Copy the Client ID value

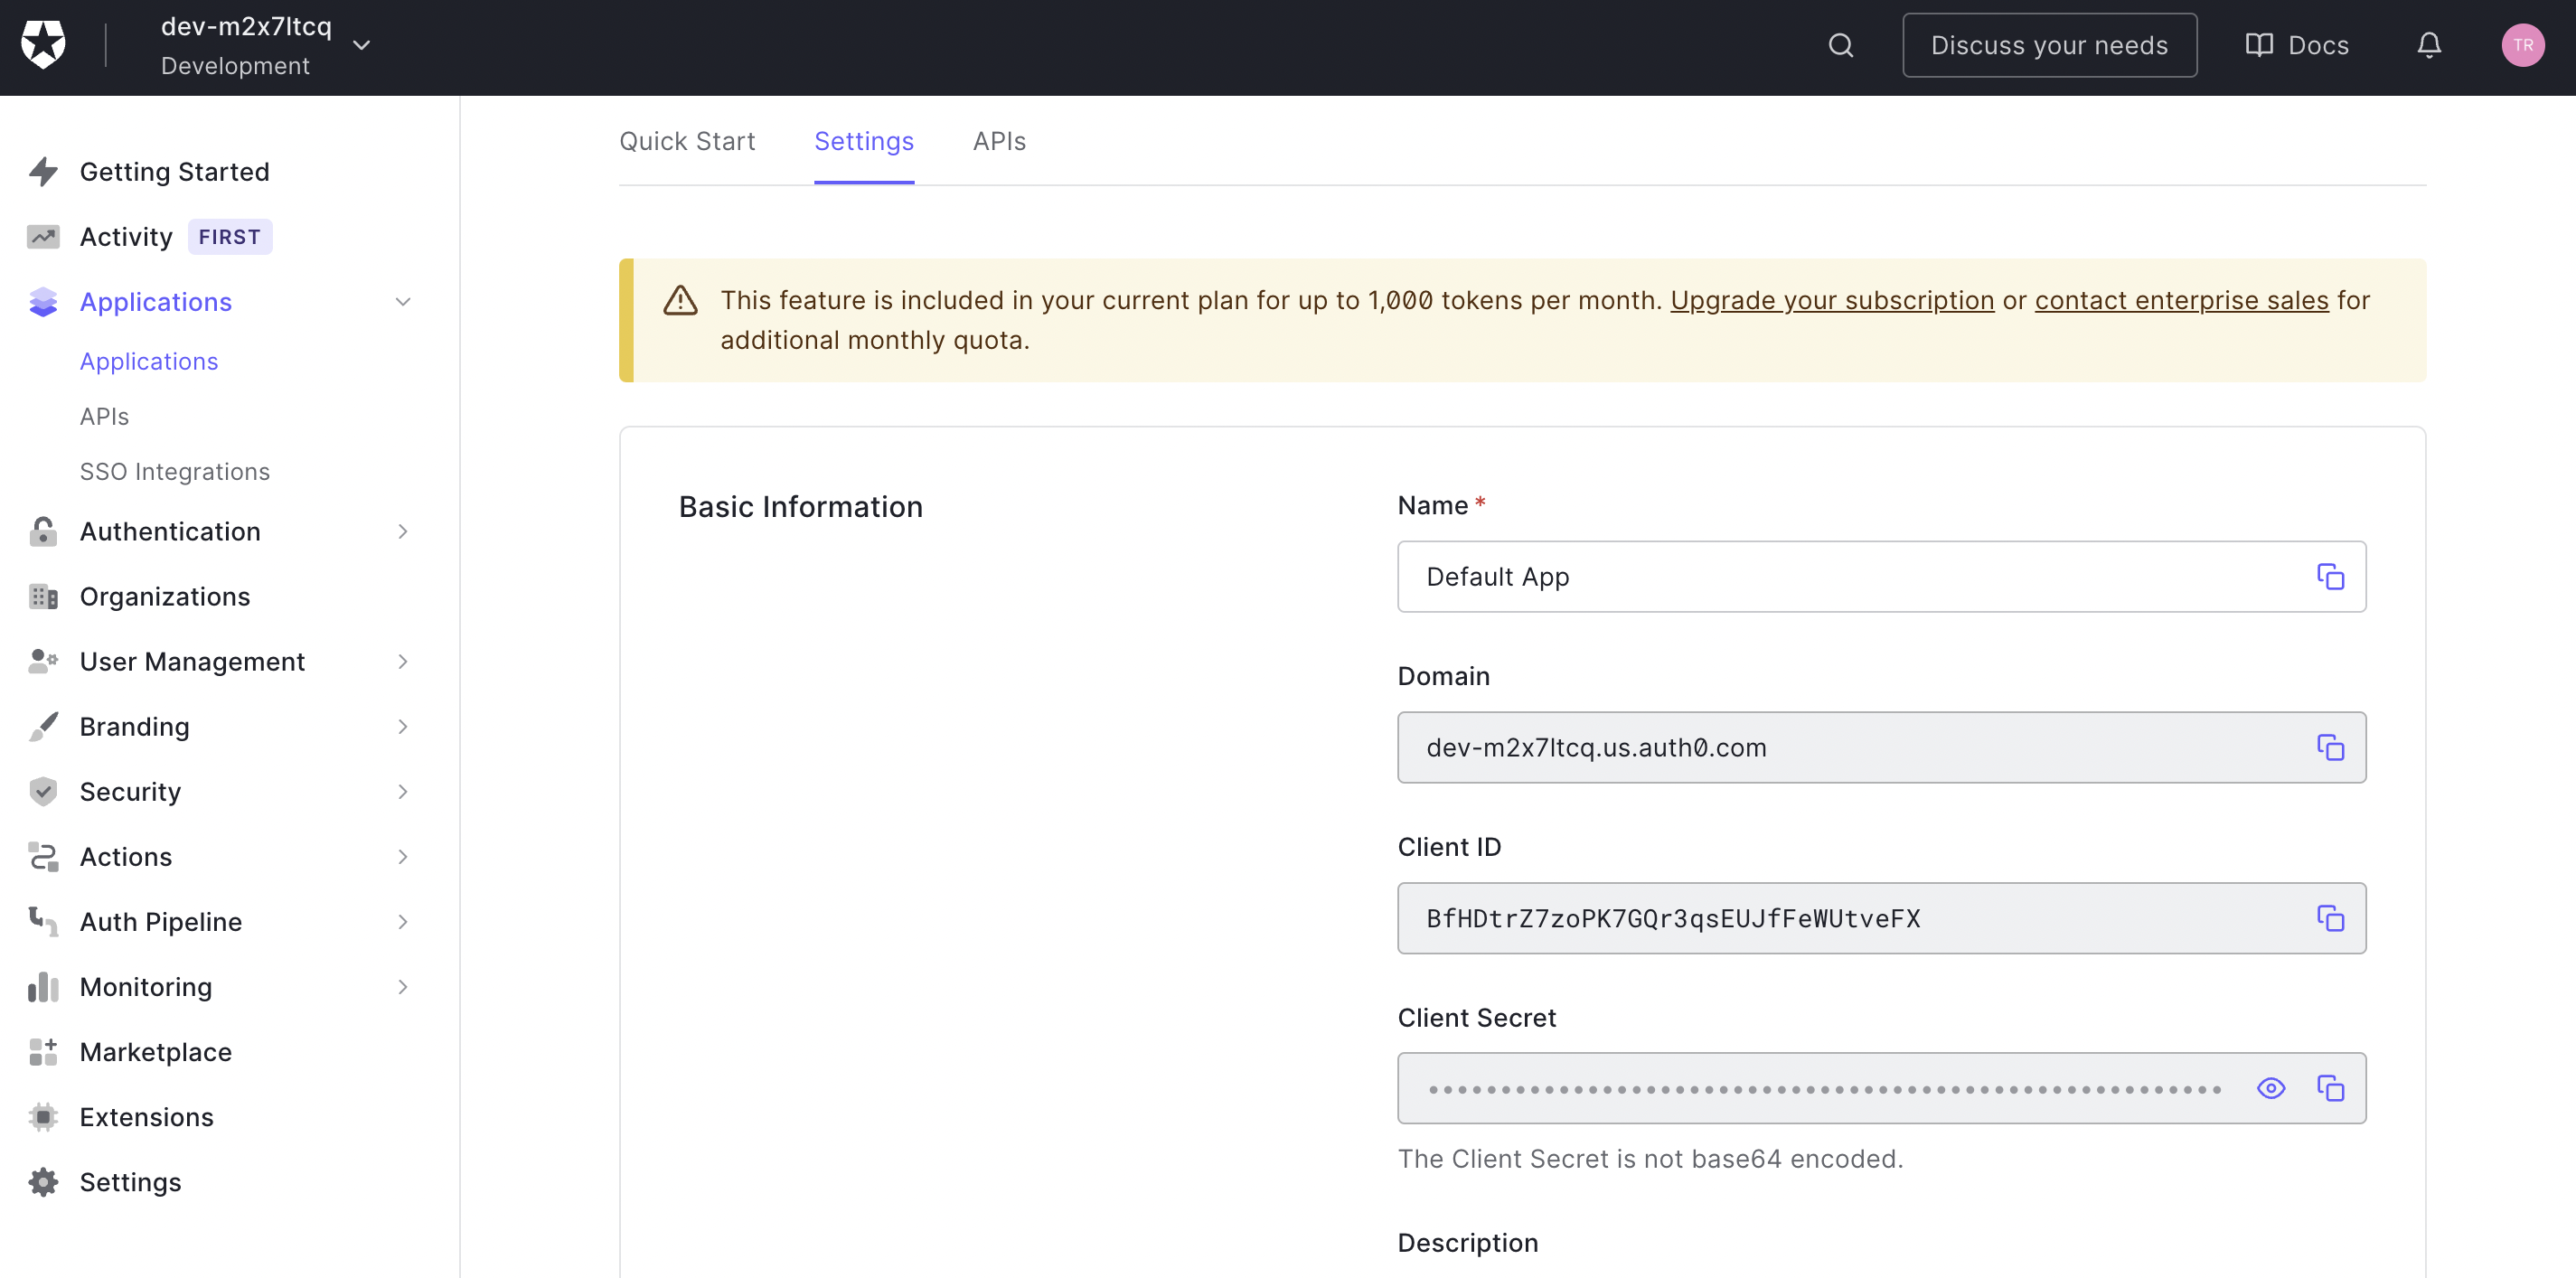[x=2331, y=918]
